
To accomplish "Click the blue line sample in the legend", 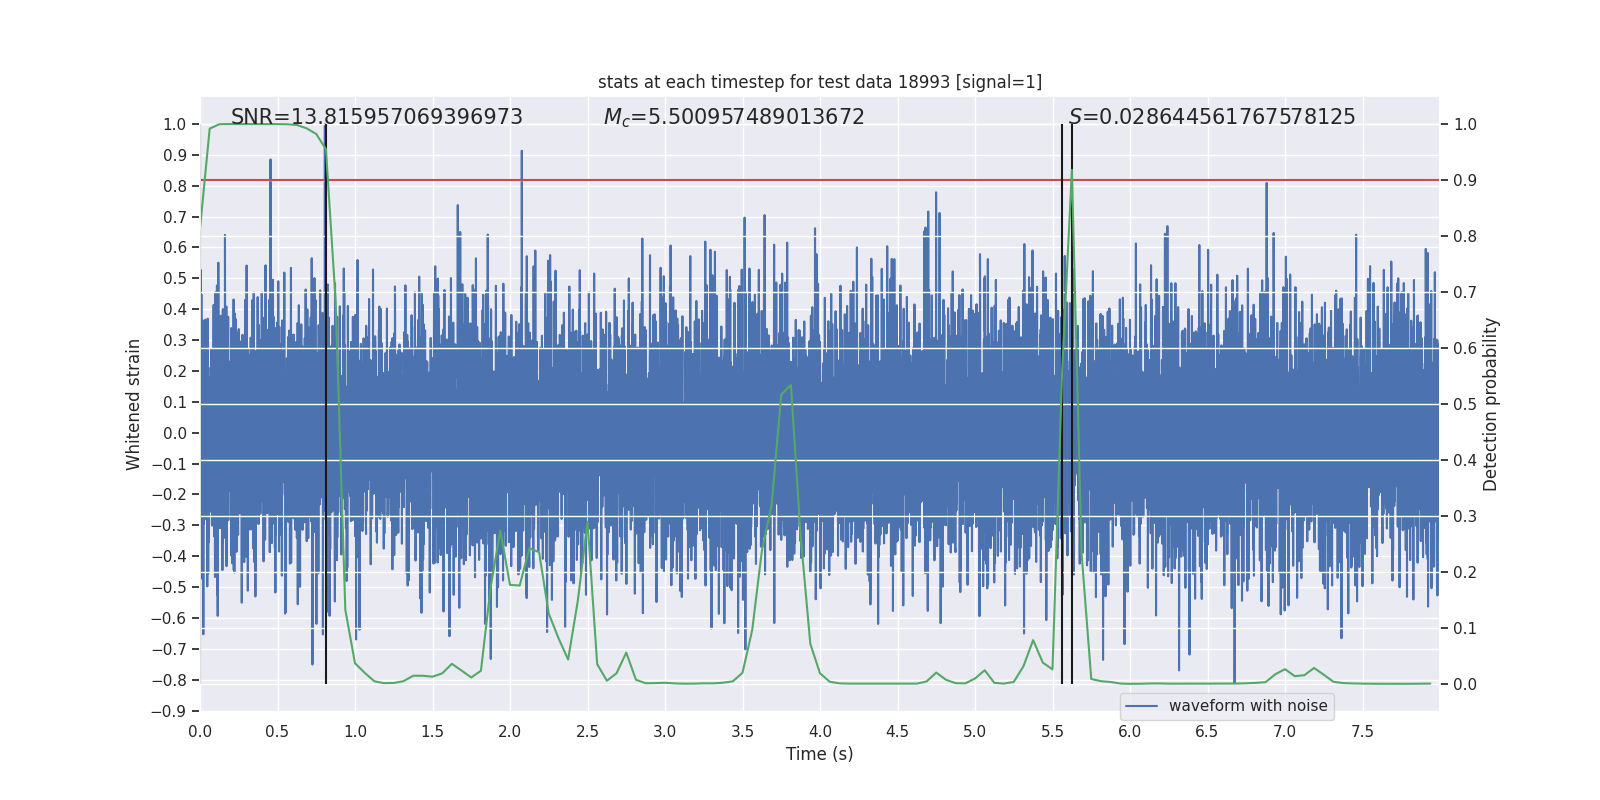I will [1142, 706].
